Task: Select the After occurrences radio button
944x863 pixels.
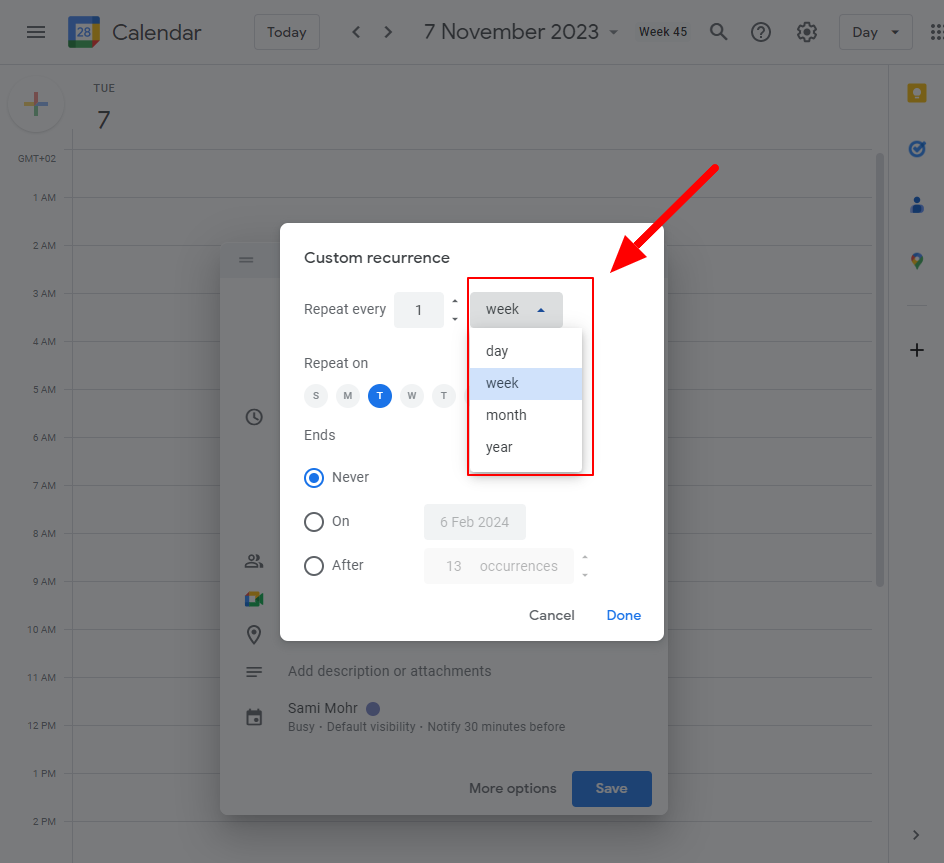Action: click(x=314, y=566)
